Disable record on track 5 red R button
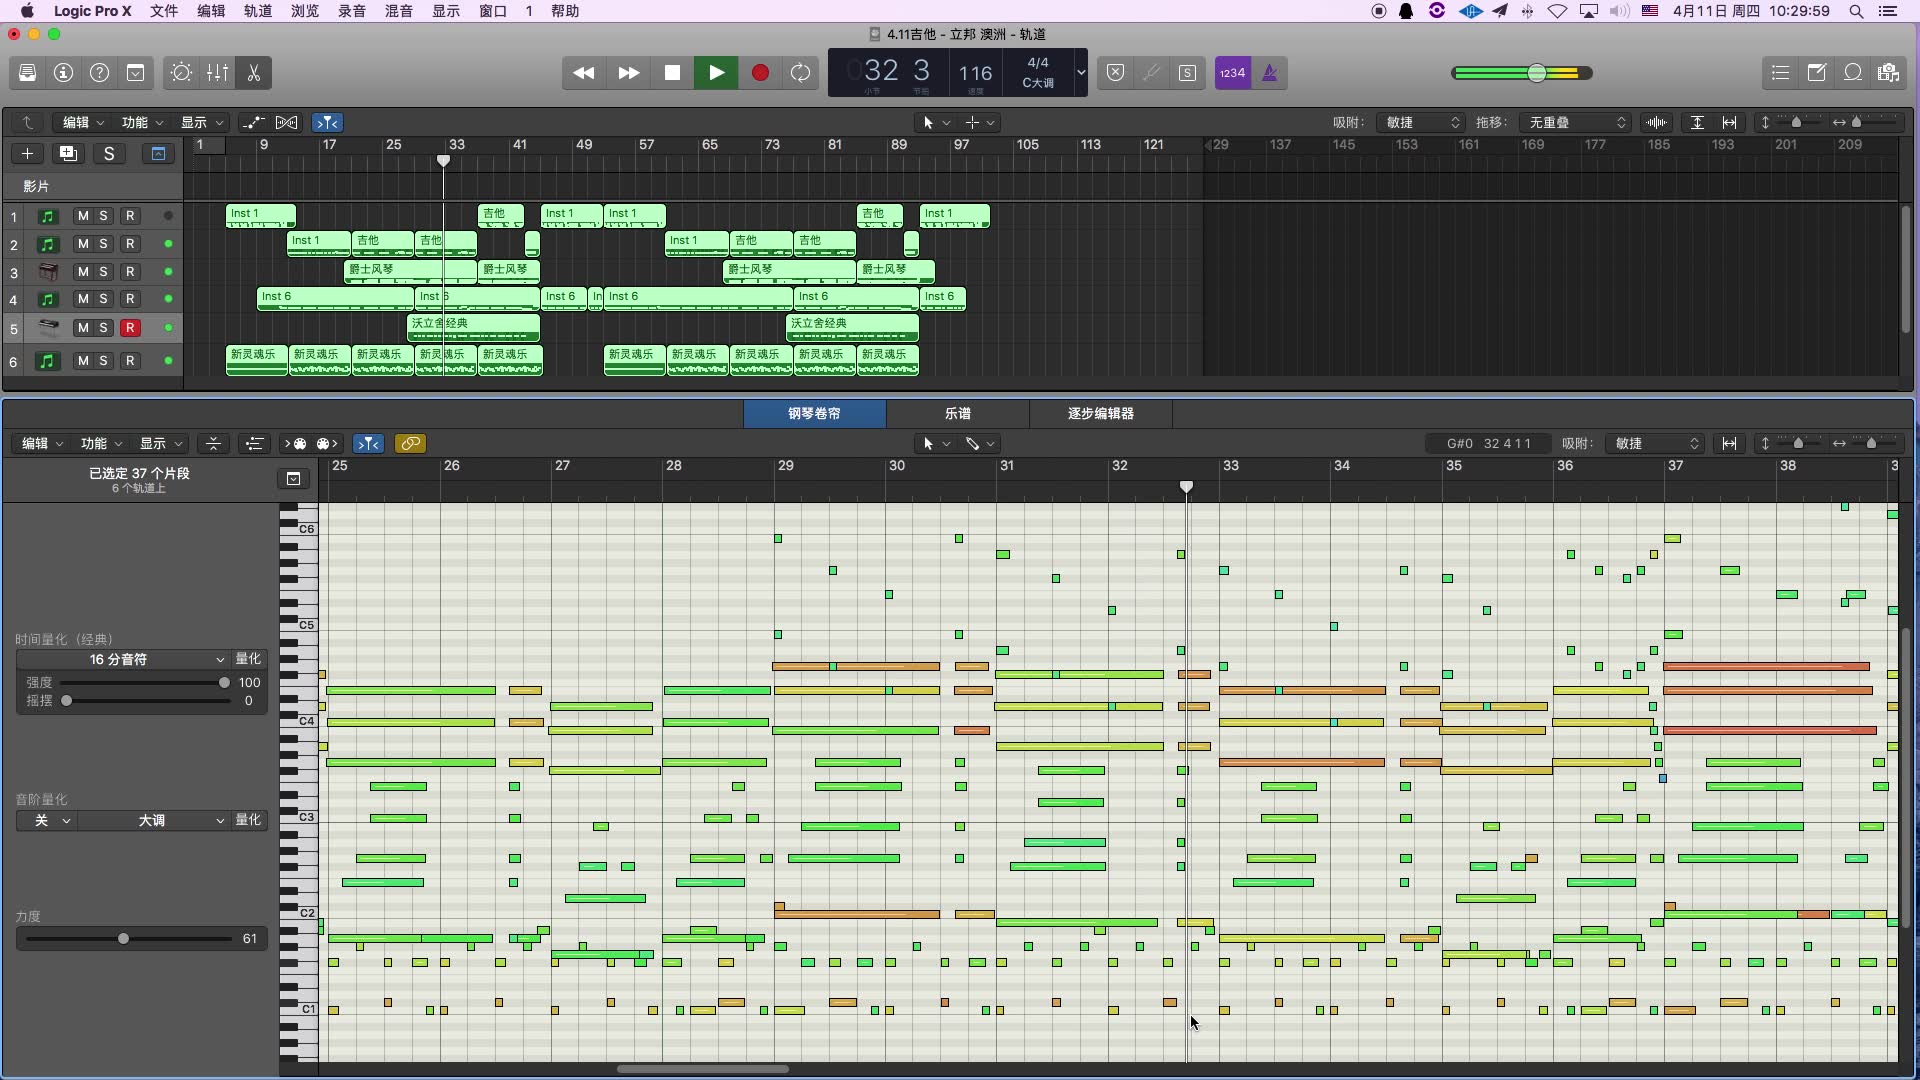The width and height of the screenshot is (1920, 1080). [x=129, y=328]
